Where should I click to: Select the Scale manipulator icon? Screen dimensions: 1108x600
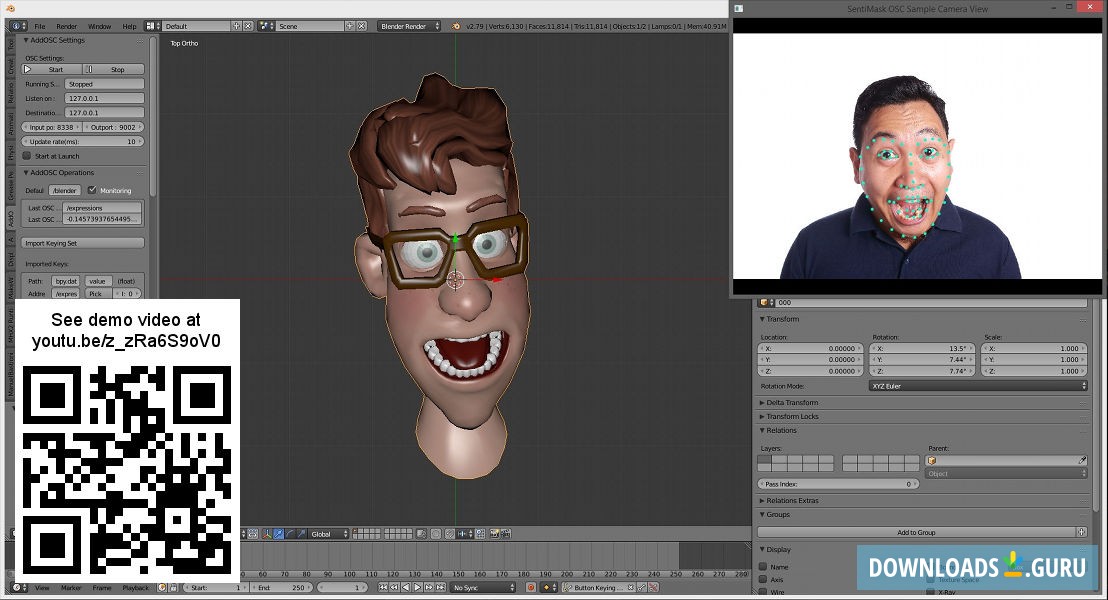point(301,534)
